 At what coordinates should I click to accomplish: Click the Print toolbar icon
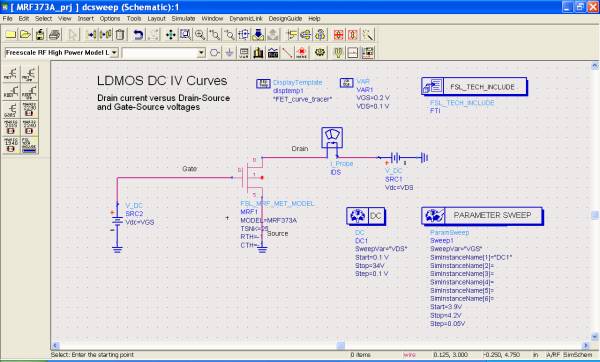coord(55,35)
